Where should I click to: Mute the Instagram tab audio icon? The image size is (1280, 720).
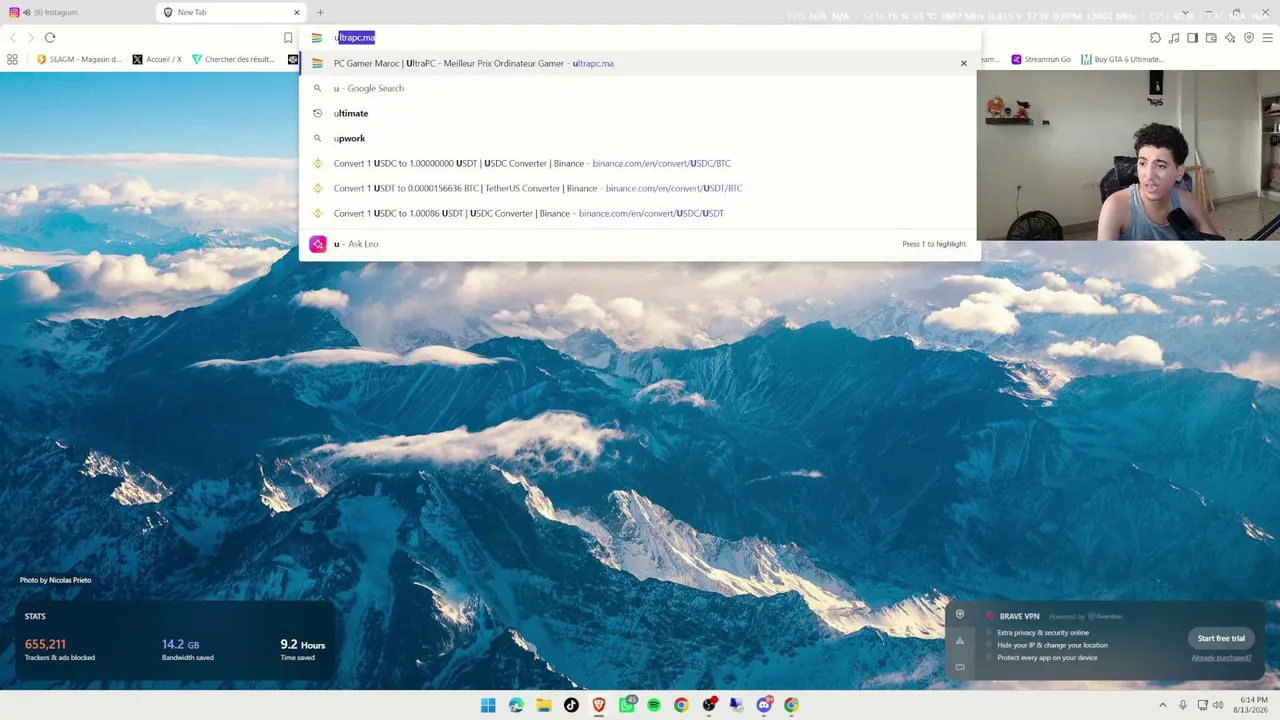pos(26,12)
